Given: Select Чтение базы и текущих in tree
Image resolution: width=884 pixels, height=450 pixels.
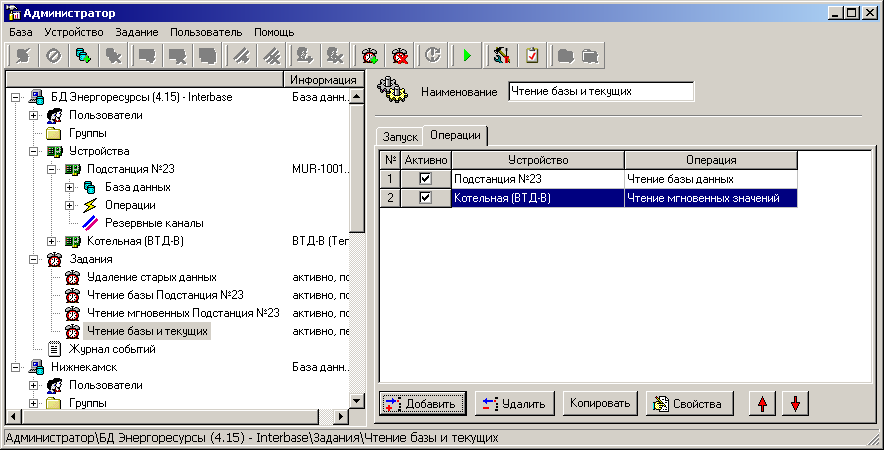Looking at the screenshot, I should tap(147, 331).
